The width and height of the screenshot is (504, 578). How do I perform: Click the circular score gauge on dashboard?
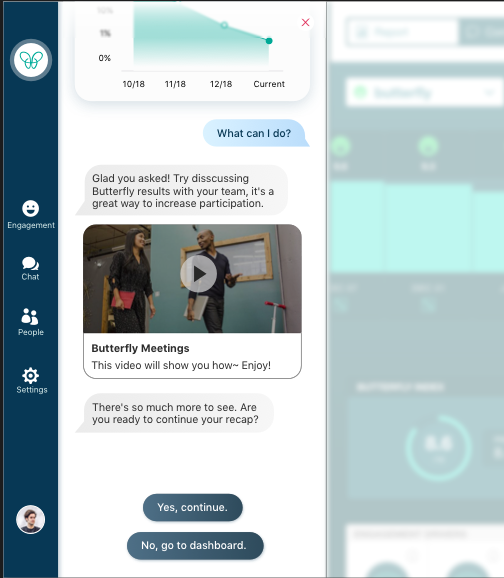[x=438, y=448]
